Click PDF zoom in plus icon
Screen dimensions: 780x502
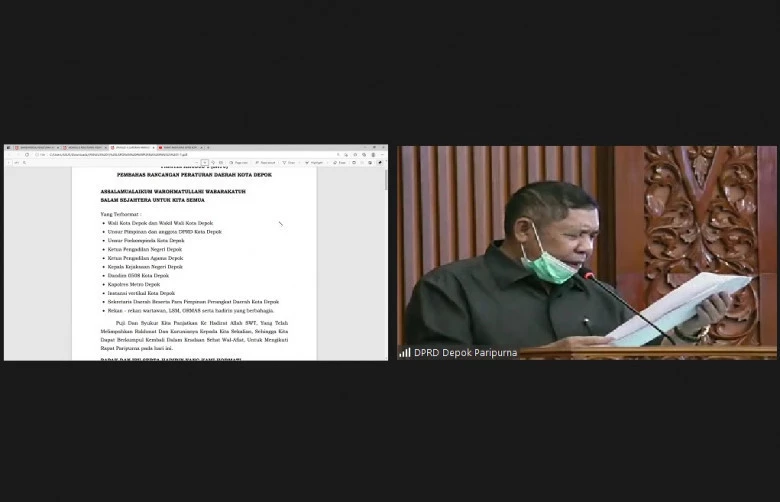pyautogui.click(x=205, y=163)
